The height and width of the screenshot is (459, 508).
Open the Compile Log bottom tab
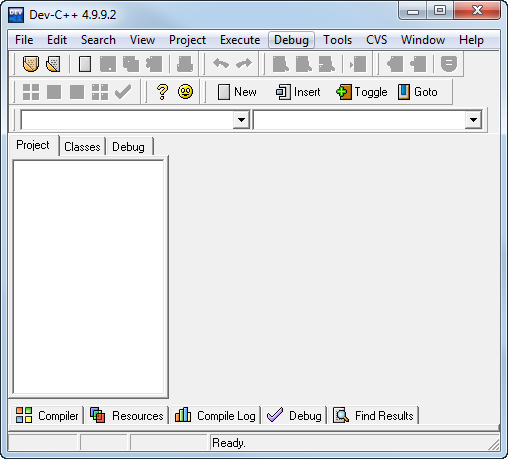point(215,415)
